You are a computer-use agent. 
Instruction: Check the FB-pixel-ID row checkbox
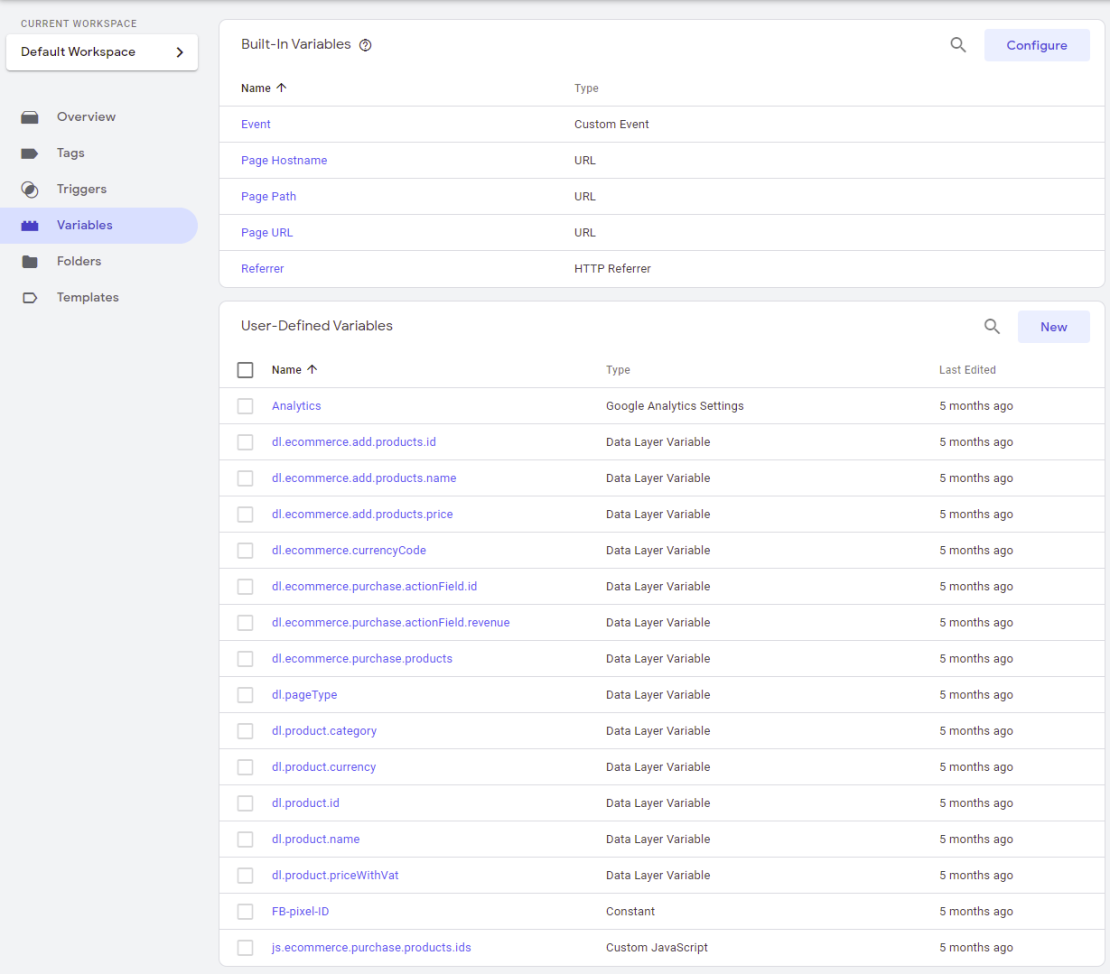pos(246,912)
